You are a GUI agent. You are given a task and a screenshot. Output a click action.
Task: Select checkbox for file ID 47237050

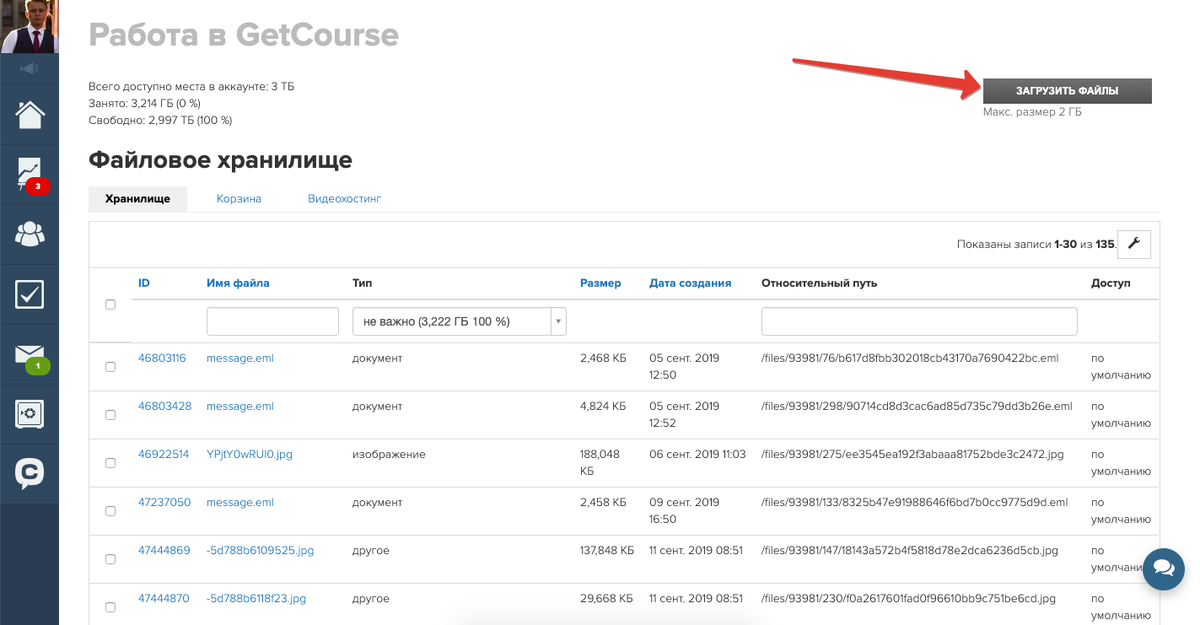point(111,511)
